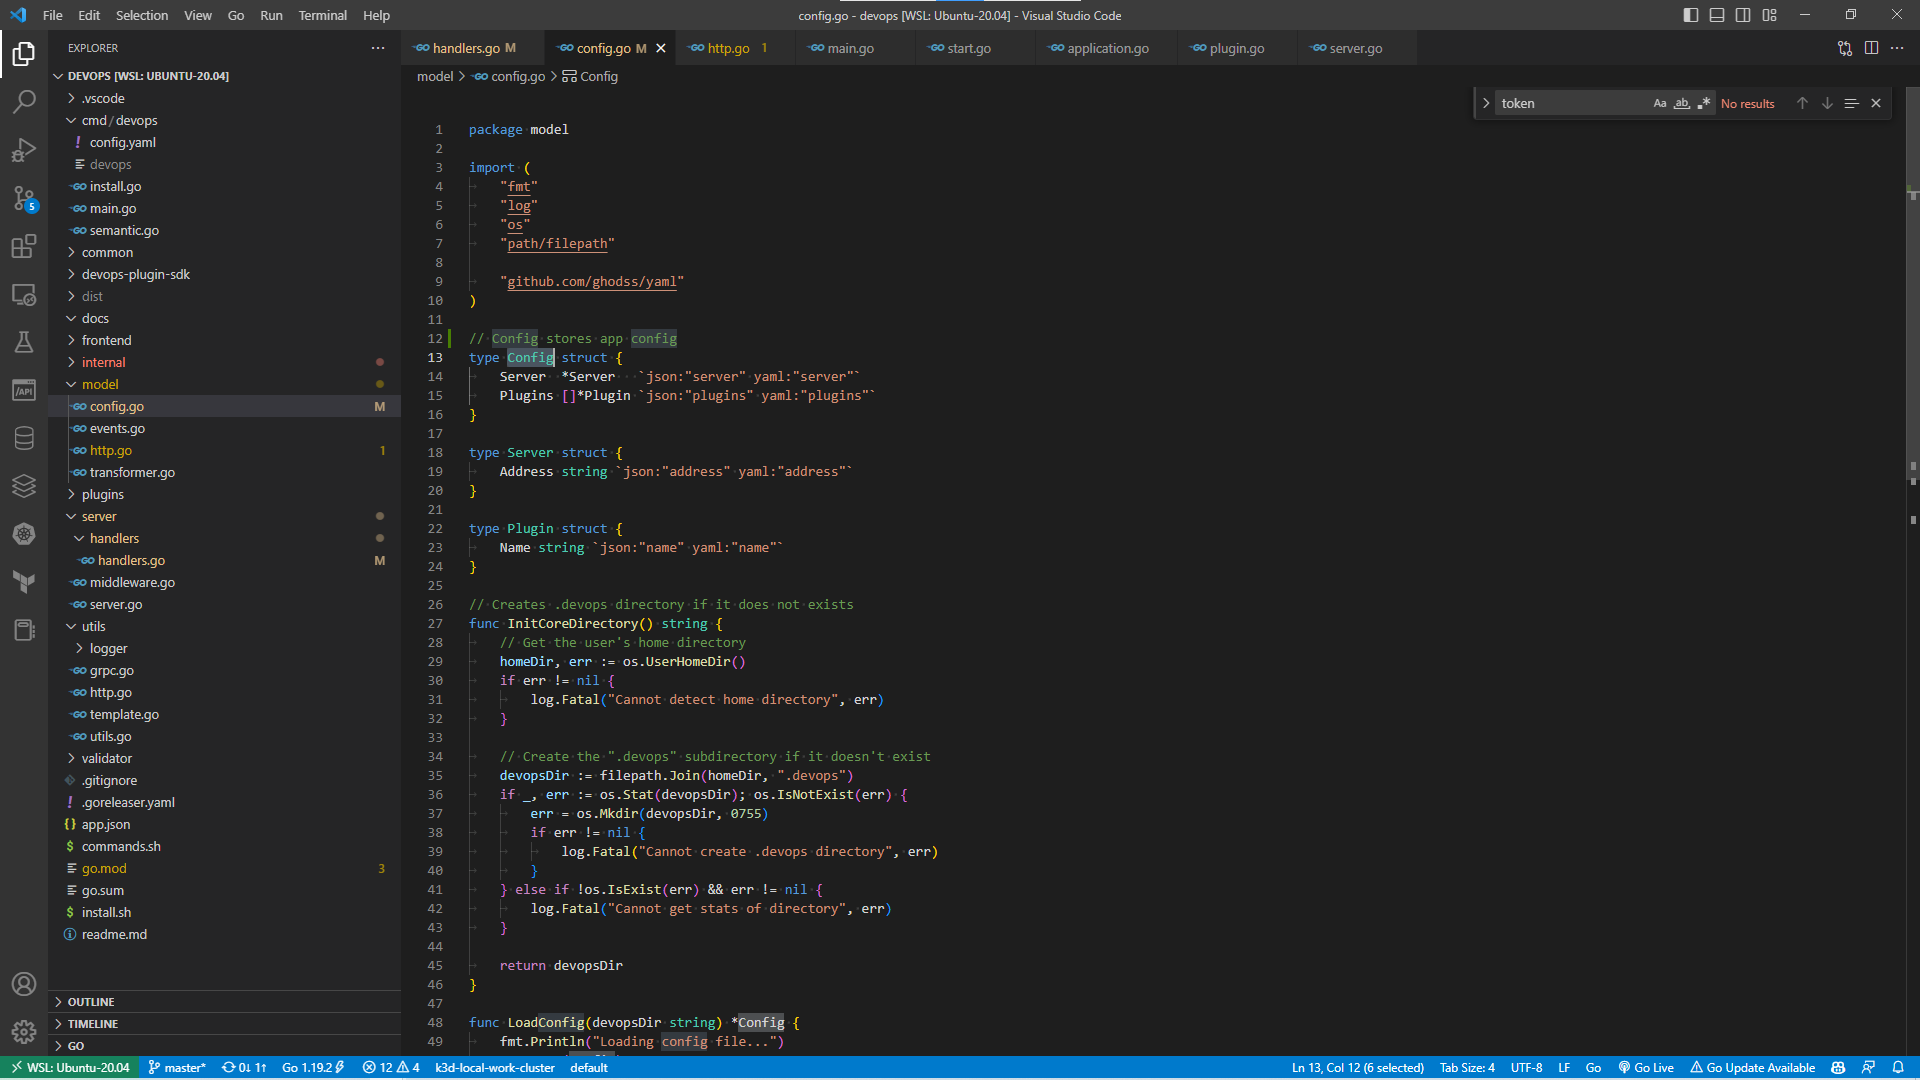The image size is (1920, 1080).
Task: Open the Search view in the activity bar
Action: pyautogui.click(x=25, y=101)
